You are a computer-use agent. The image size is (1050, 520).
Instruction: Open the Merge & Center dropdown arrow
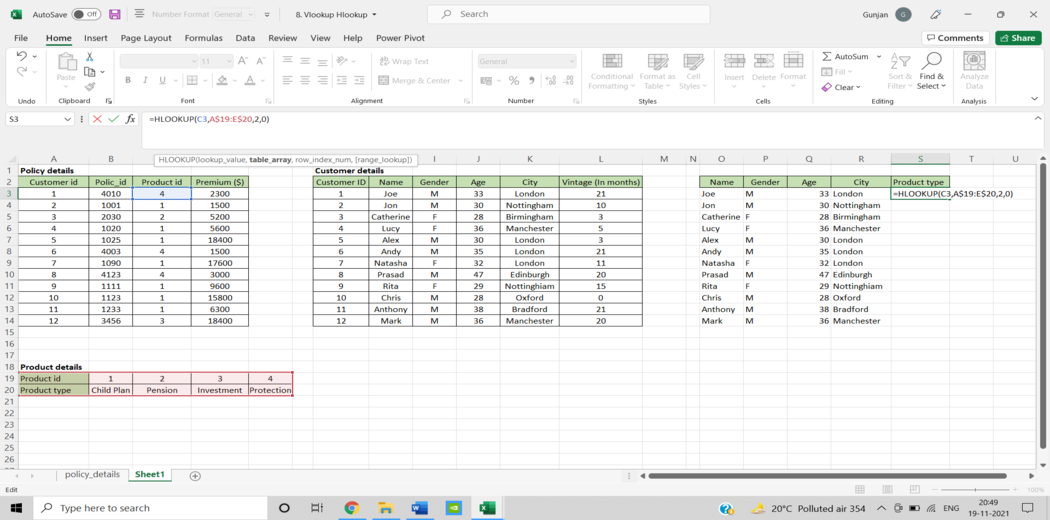click(x=461, y=80)
